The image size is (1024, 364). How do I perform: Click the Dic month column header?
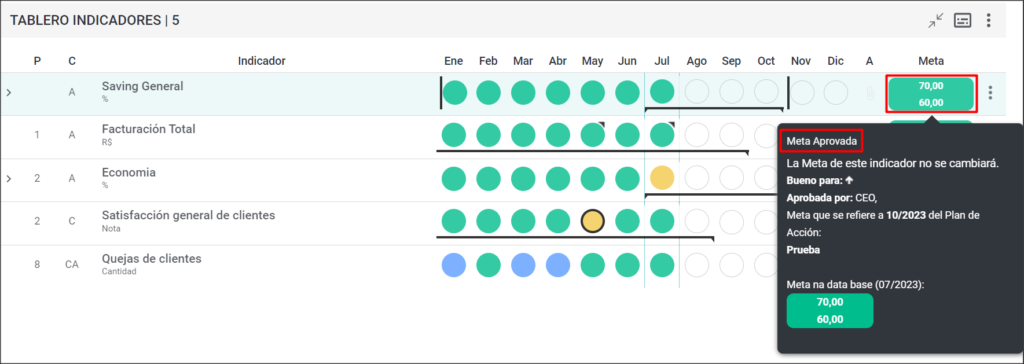tap(835, 61)
